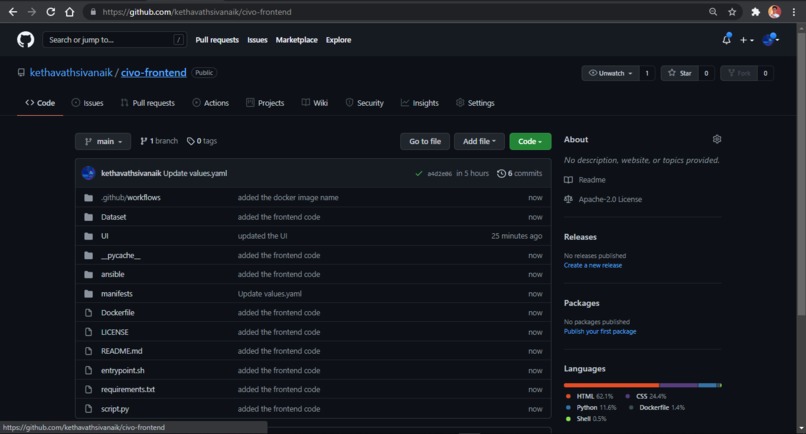Screen dimensions: 806x434
Task: Click folder icon of .github/workflows row
Action: pyautogui.click(x=88, y=197)
